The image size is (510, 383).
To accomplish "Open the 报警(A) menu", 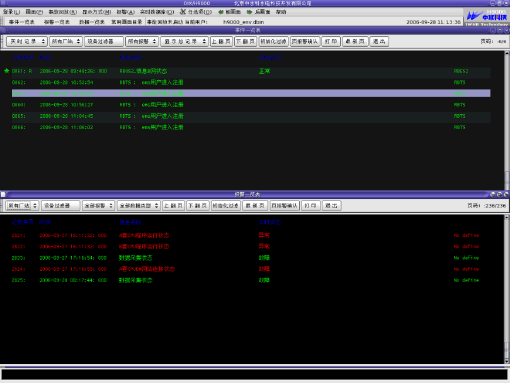I will [126, 12].
